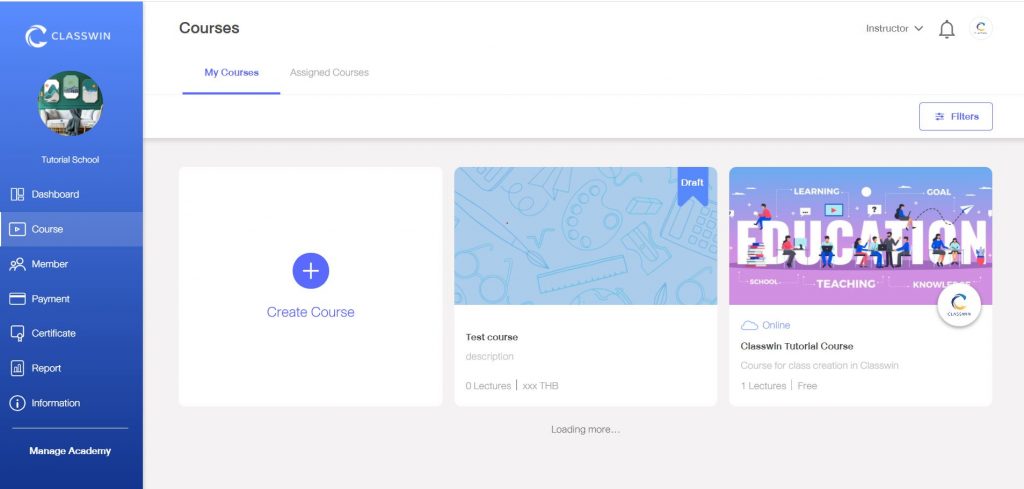The width and height of the screenshot is (1024, 489).
Task: Select the My Courses tab
Action: point(231,73)
